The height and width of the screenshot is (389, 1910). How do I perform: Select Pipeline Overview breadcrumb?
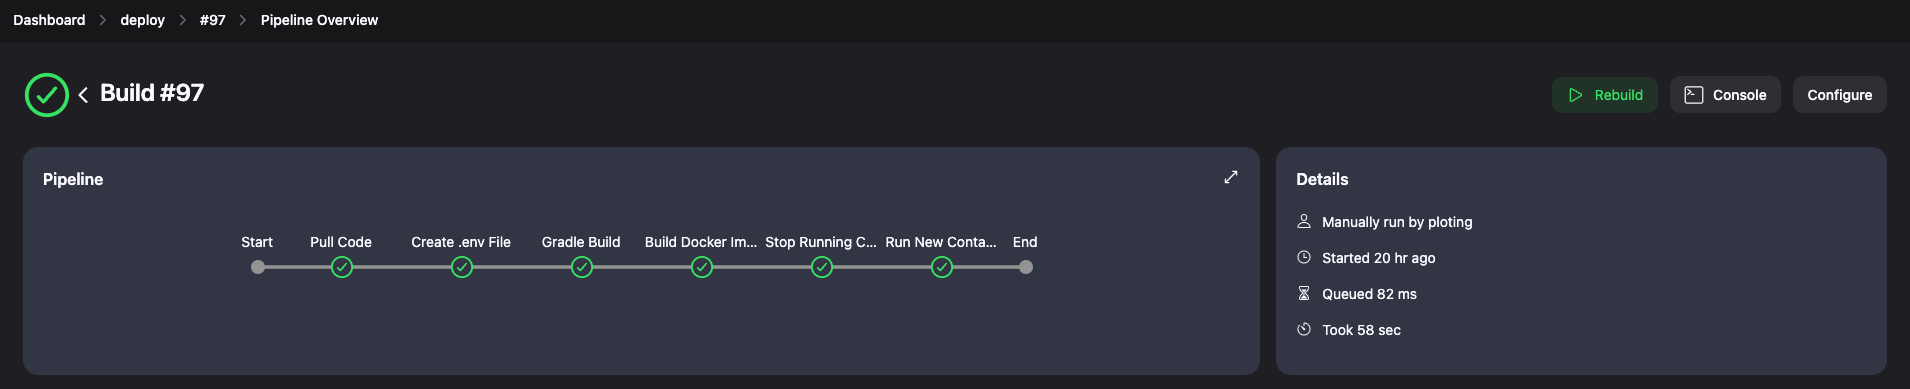319,20
